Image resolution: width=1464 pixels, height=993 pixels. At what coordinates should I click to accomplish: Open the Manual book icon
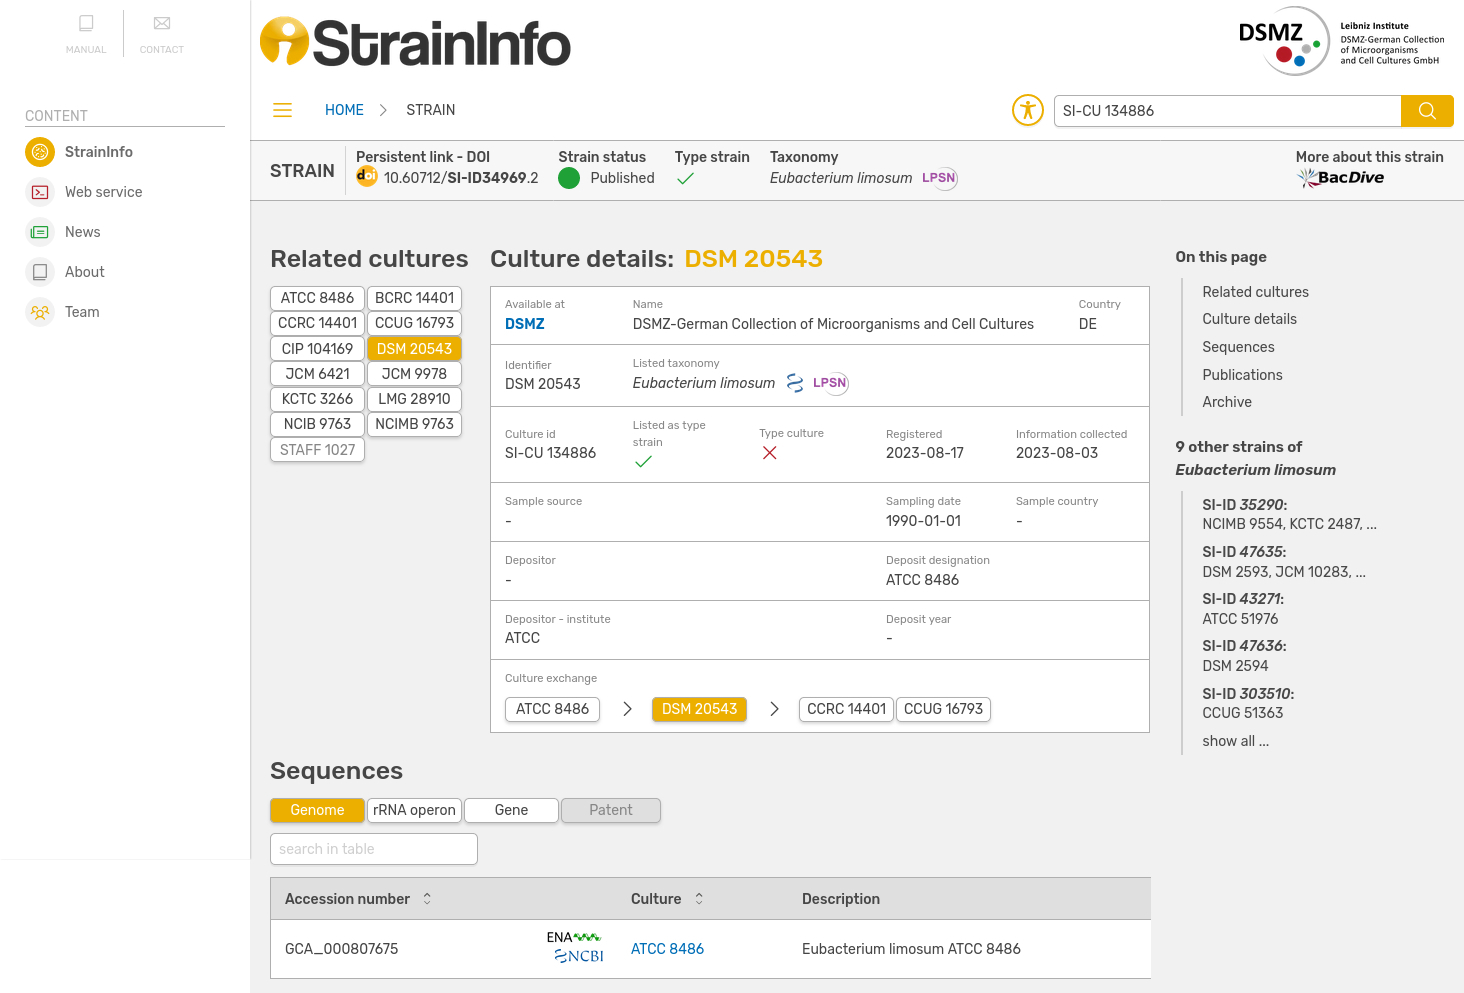click(86, 24)
